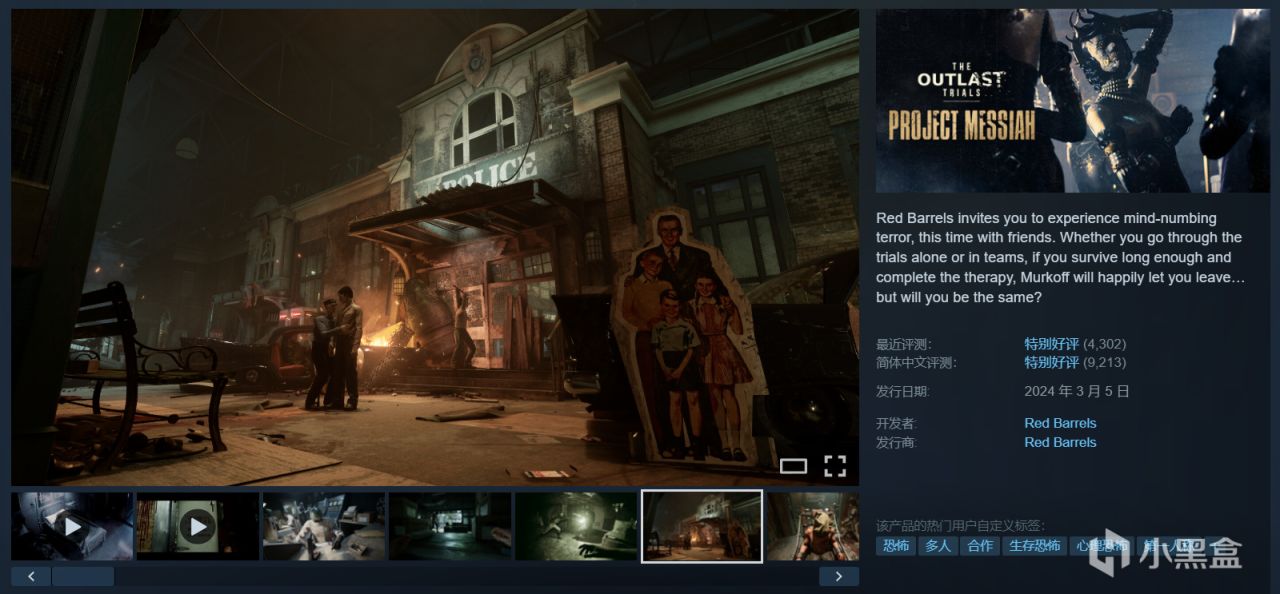Click the game description starting 'Red Barrels invites you'
1280x594 pixels.
pos(1059,258)
